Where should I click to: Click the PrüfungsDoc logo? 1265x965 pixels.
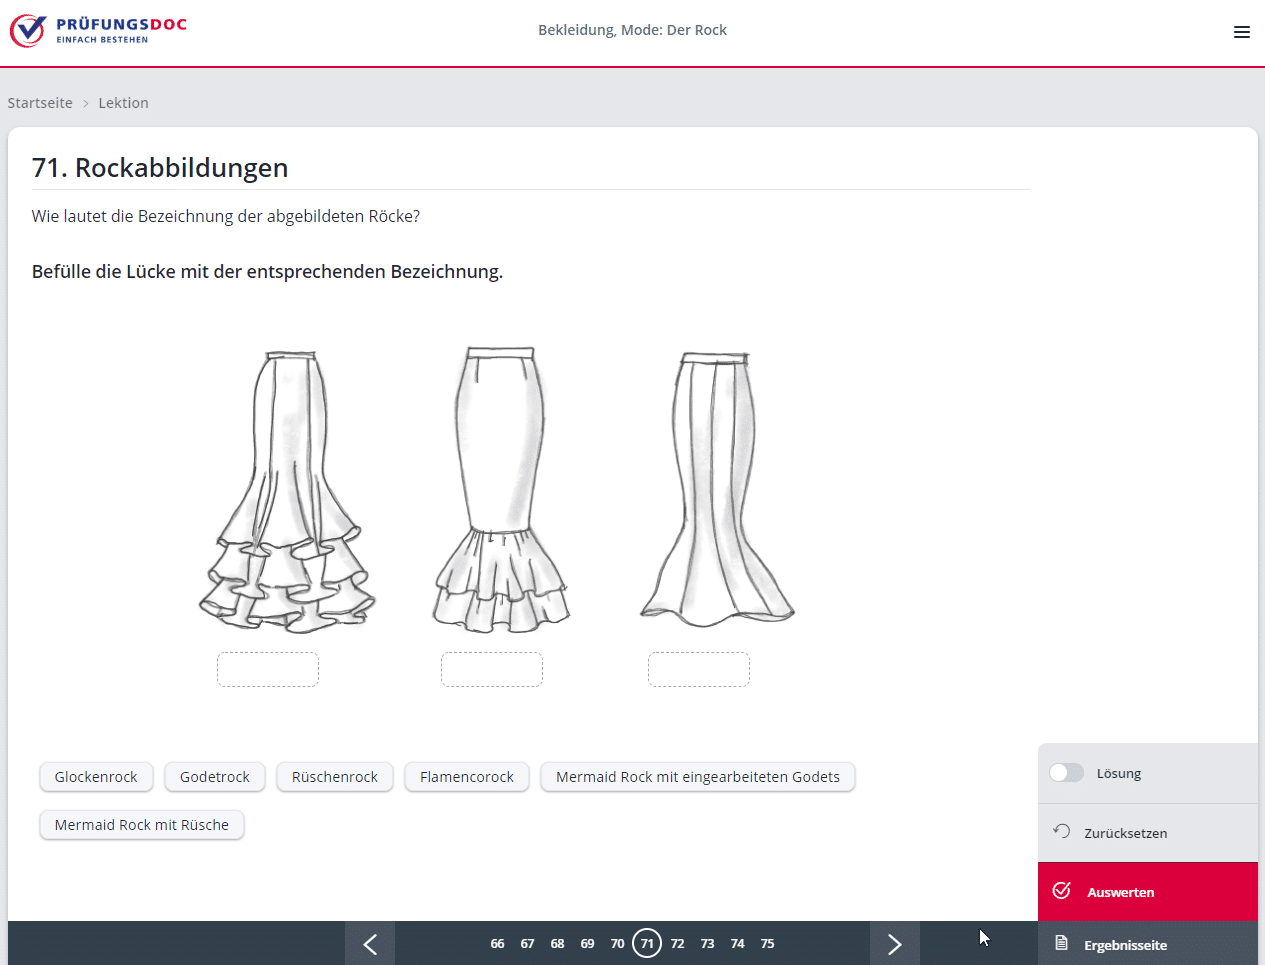pyautogui.click(x=98, y=30)
